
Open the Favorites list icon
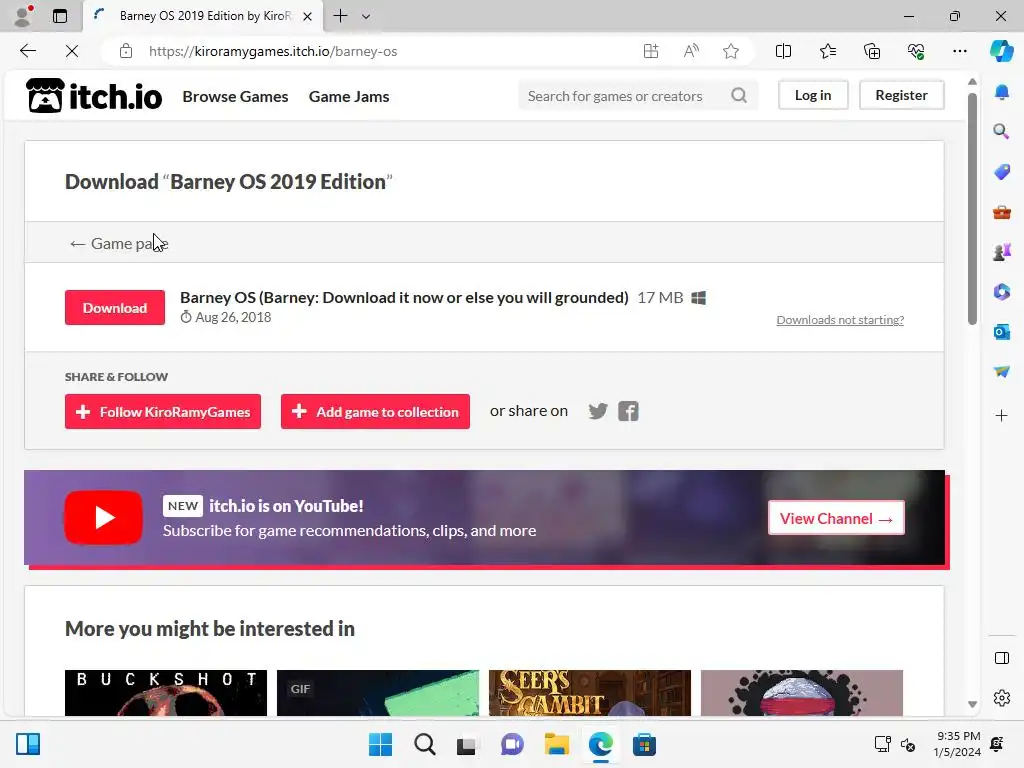(827, 51)
